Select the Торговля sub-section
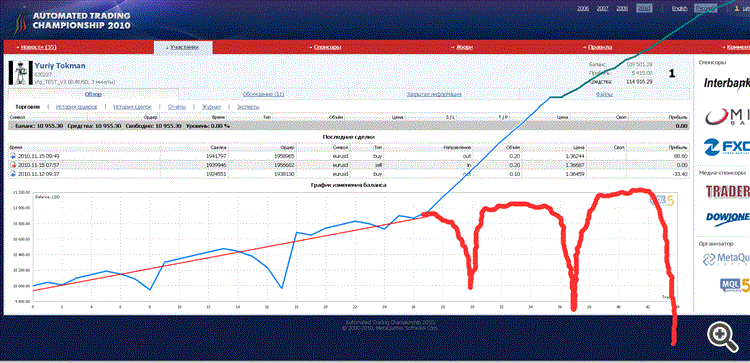The width and height of the screenshot is (750, 363). point(28,107)
